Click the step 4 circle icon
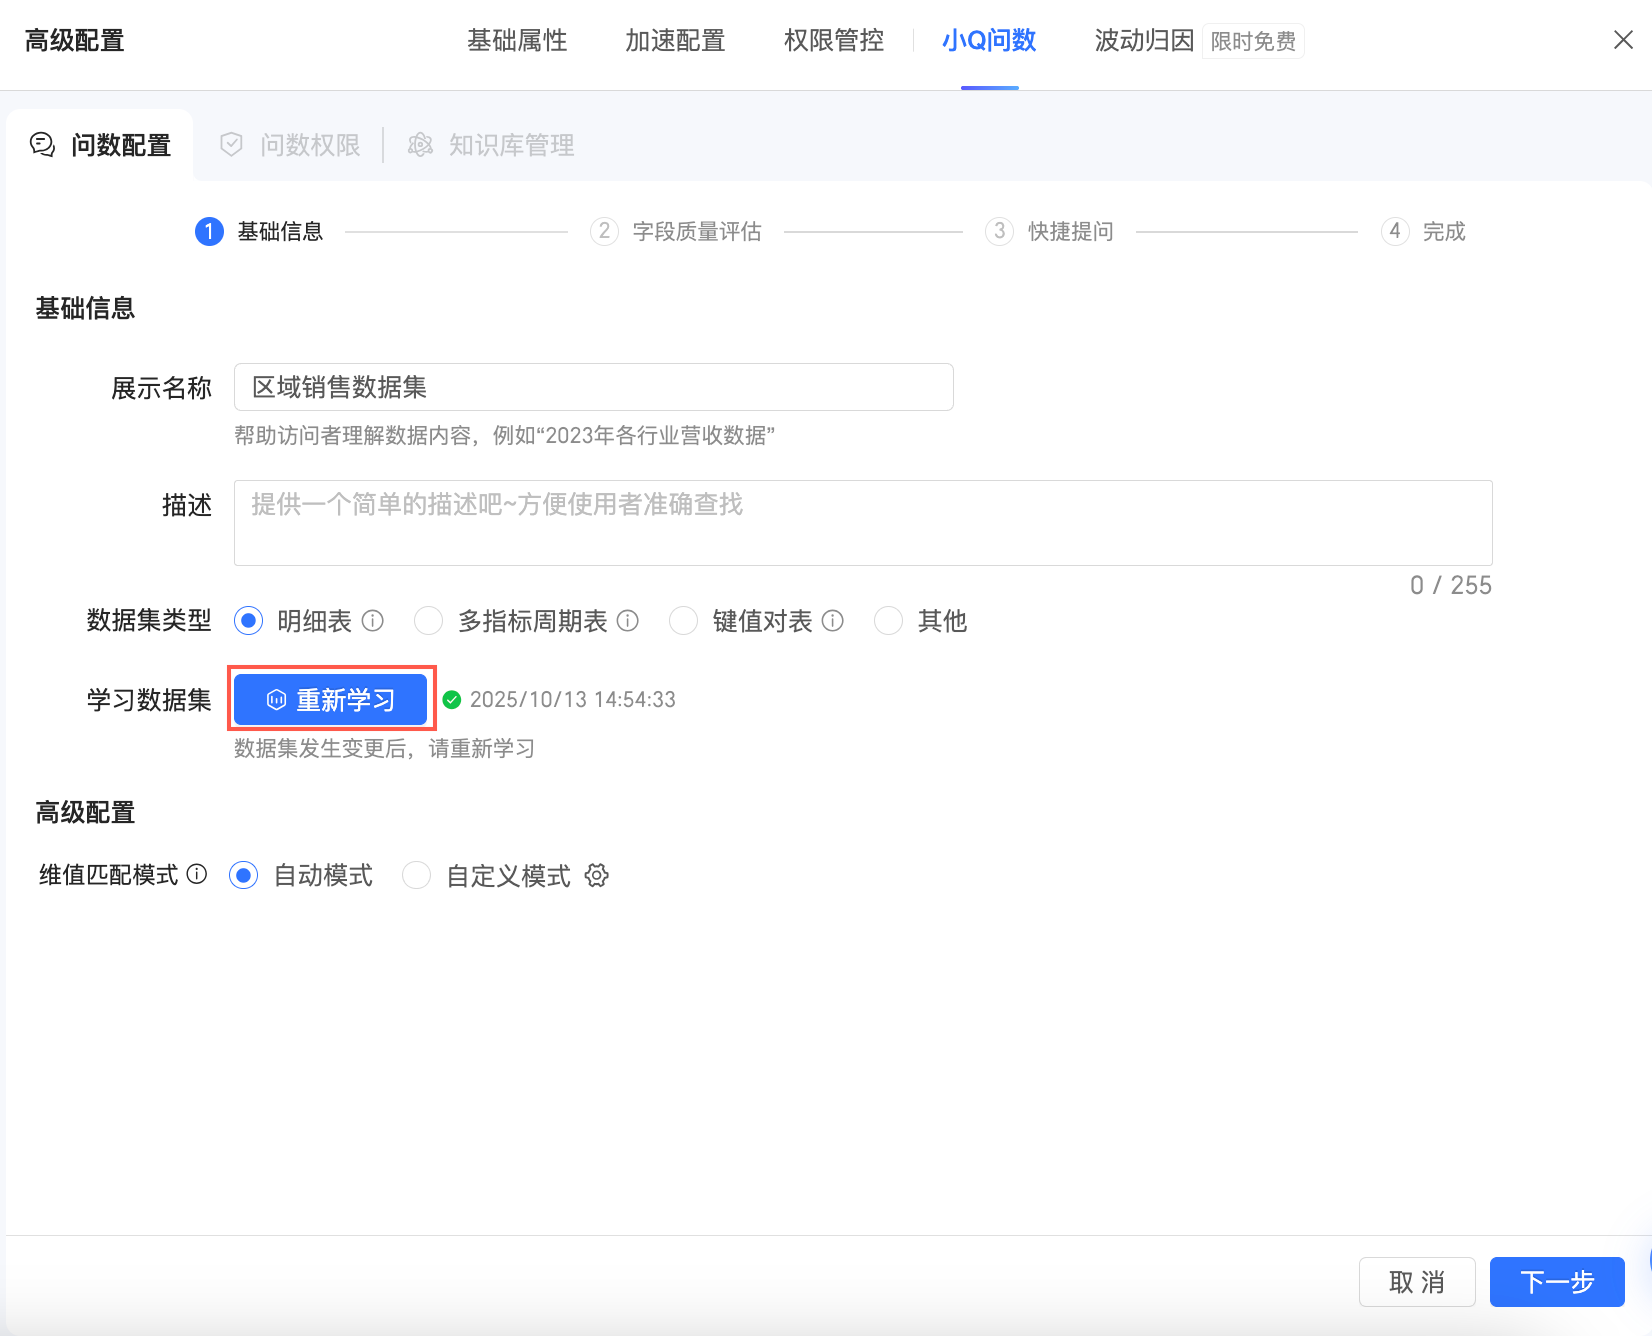The width and height of the screenshot is (1652, 1336). point(1395,232)
